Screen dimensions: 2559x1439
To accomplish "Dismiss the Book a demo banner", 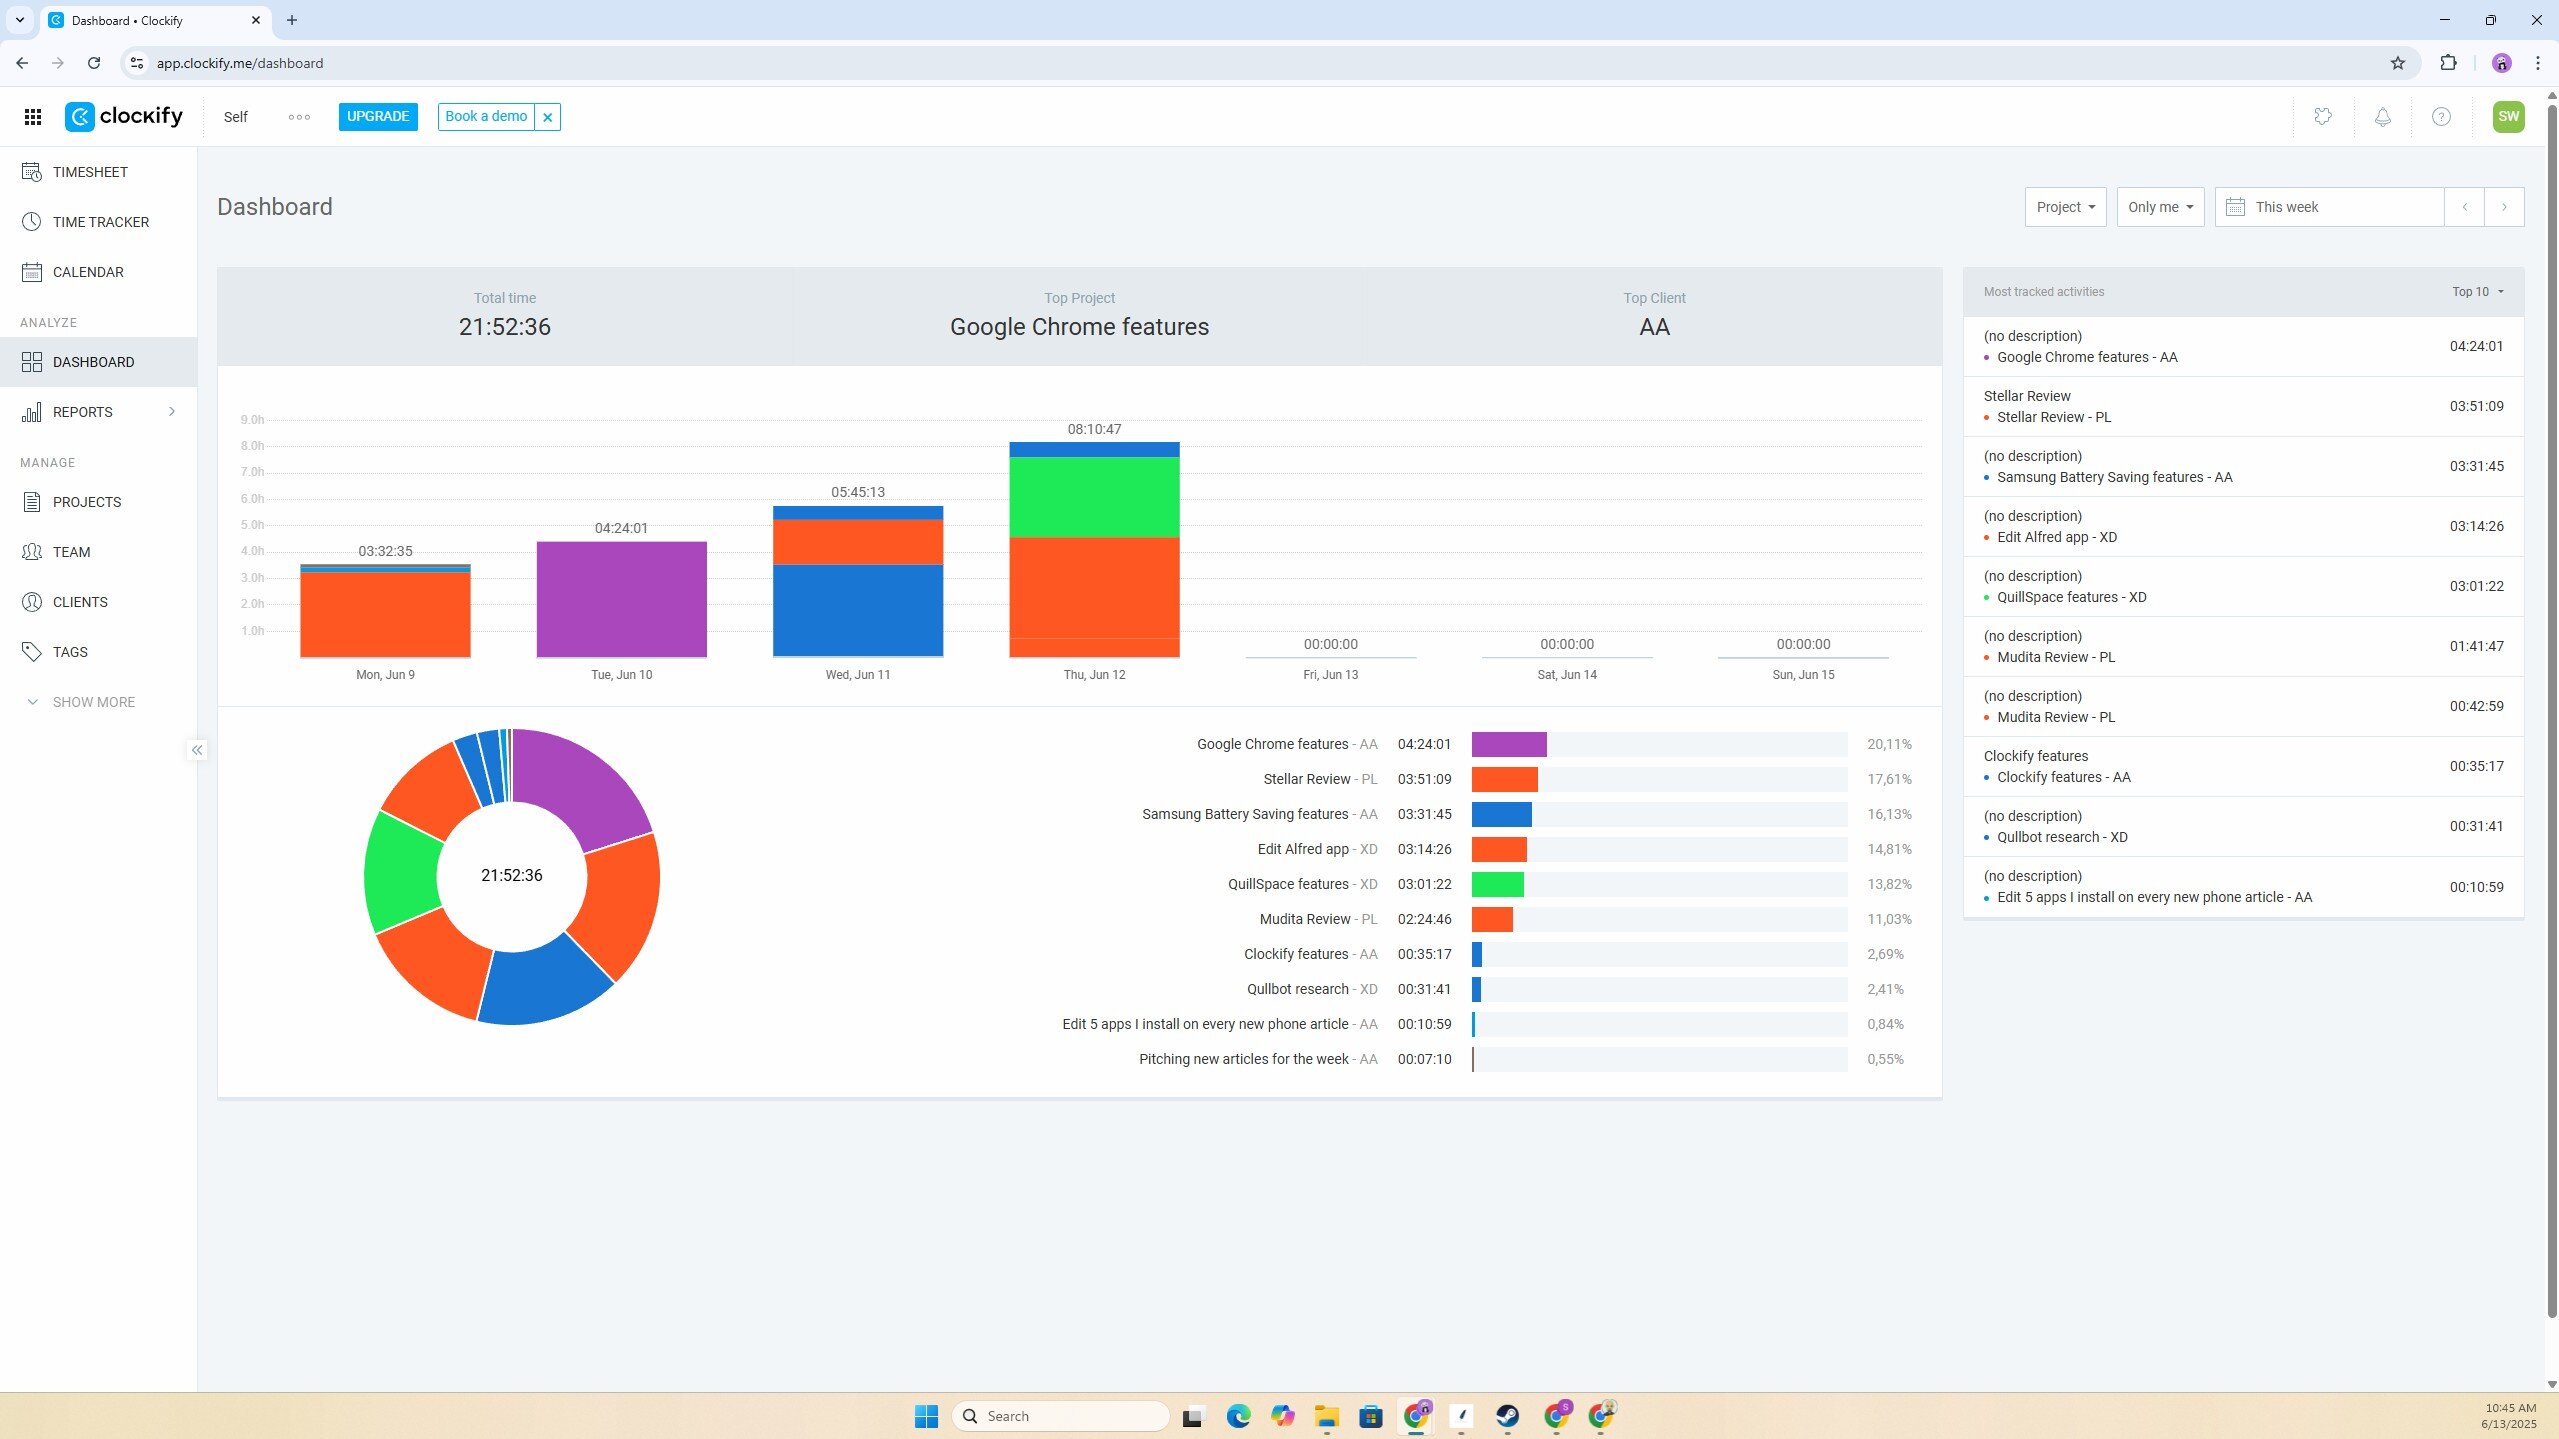I will (547, 117).
